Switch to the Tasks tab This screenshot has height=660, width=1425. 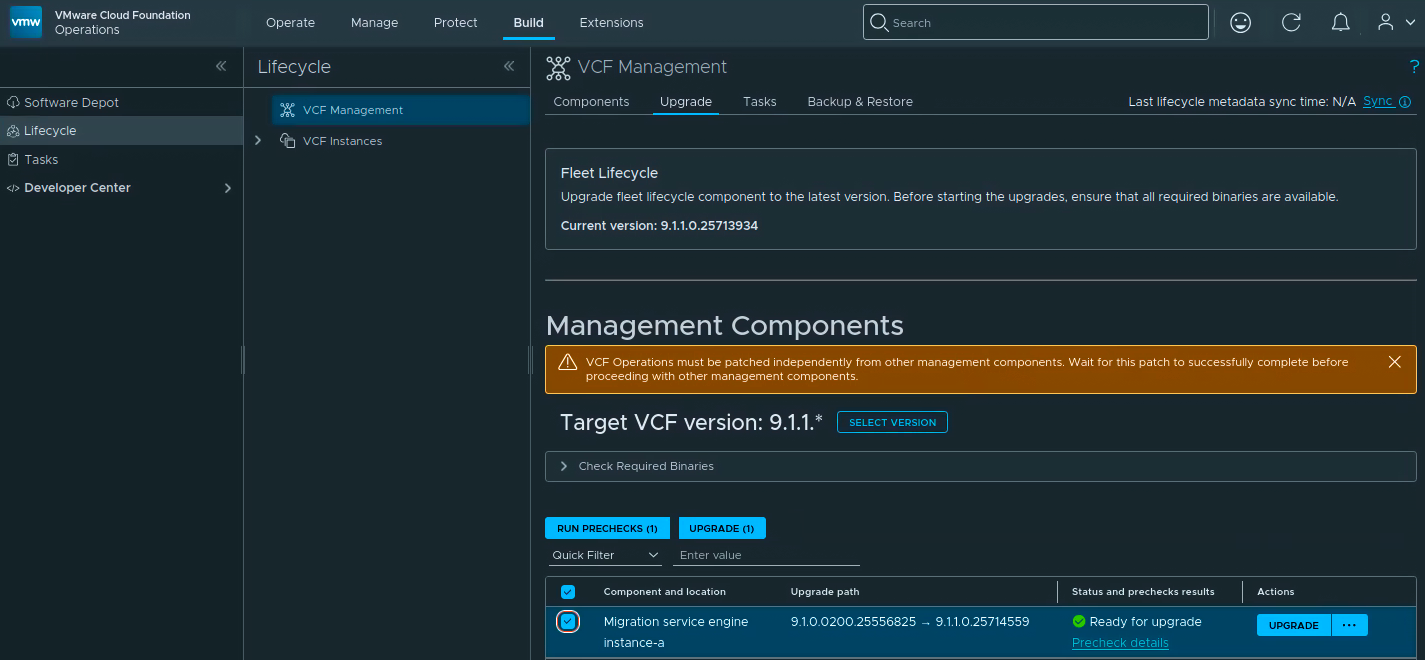tap(760, 102)
